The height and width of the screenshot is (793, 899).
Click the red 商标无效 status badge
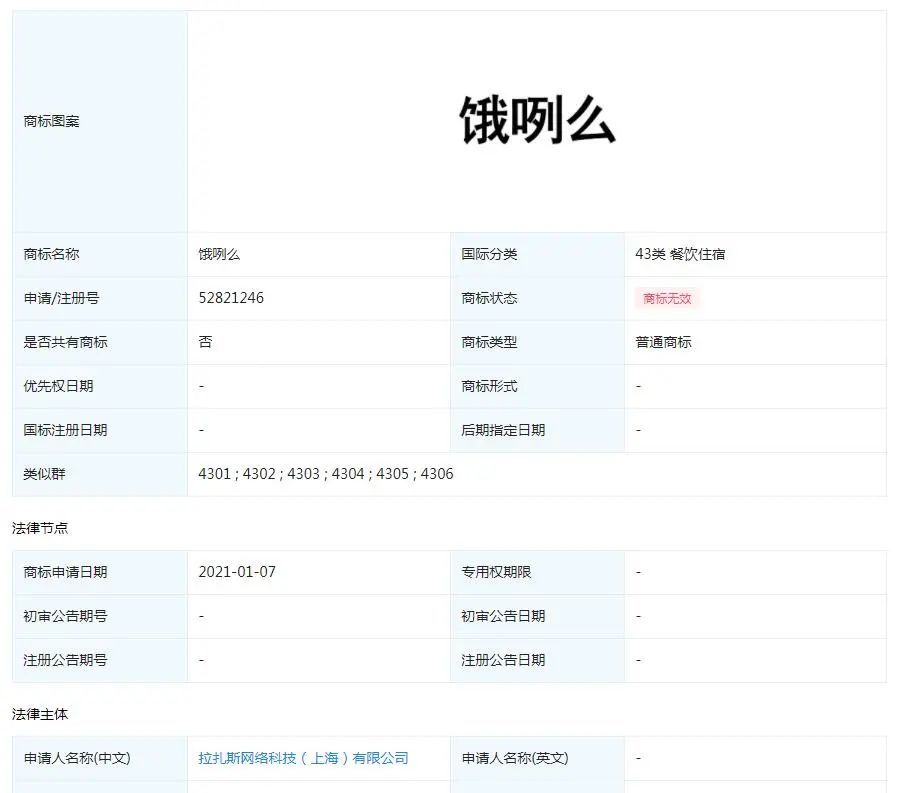666,298
